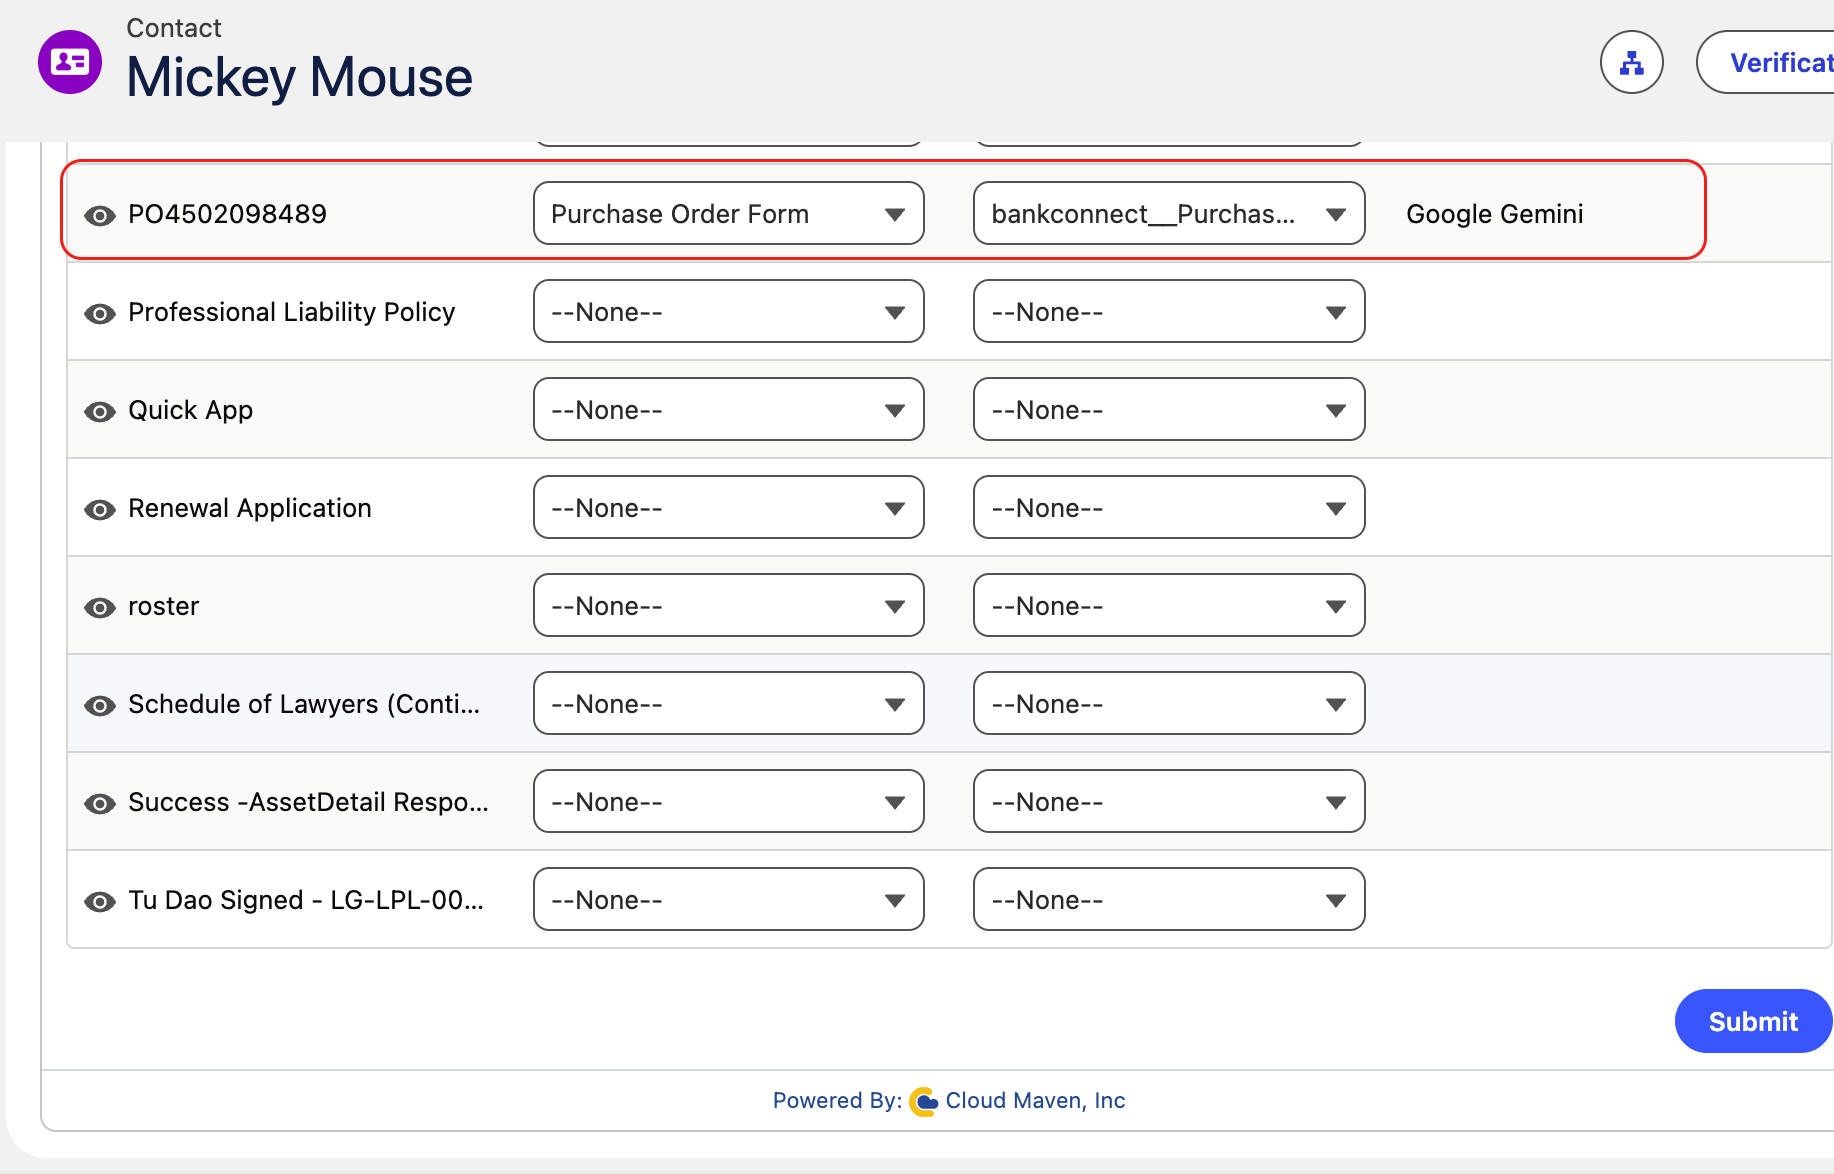Open second dropdown in Quick App row
The height and width of the screenshot is (1174, 1834).
coord(1169,409)
